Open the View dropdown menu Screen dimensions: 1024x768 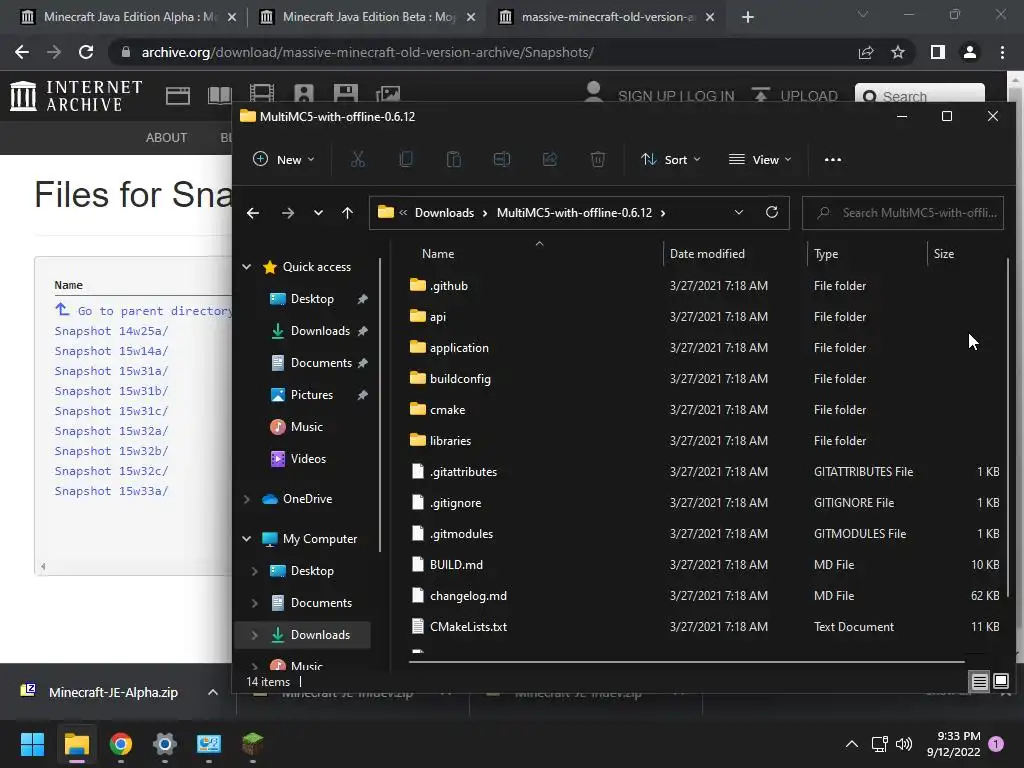pyautogui.click(x=760, y=159)
